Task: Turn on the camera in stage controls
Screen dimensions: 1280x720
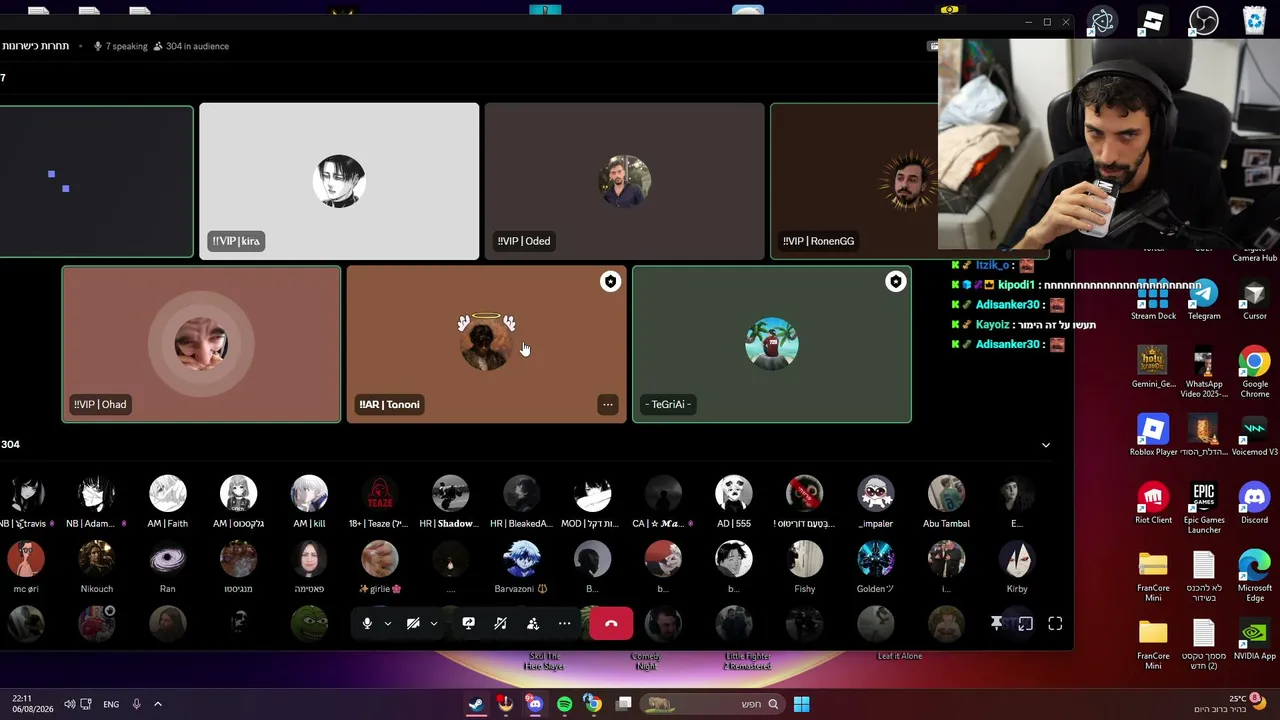Action: 413,624
